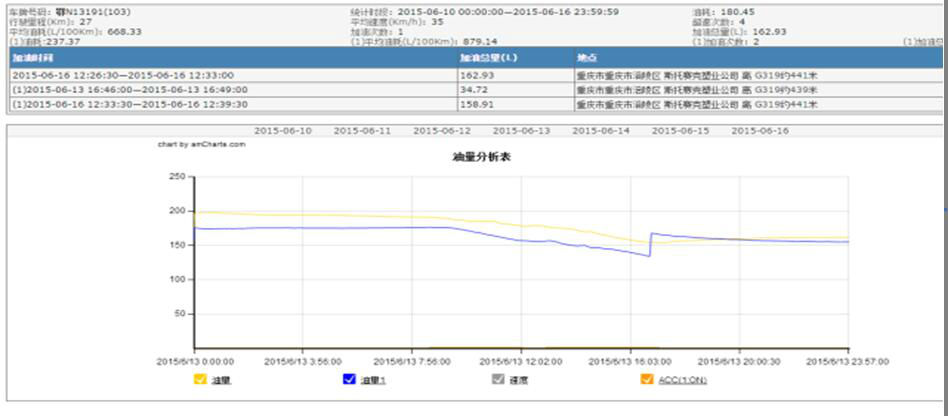Switch to the 2015-06-12 date tab
This screenshot has width=948, height=416.
[442, 131]
